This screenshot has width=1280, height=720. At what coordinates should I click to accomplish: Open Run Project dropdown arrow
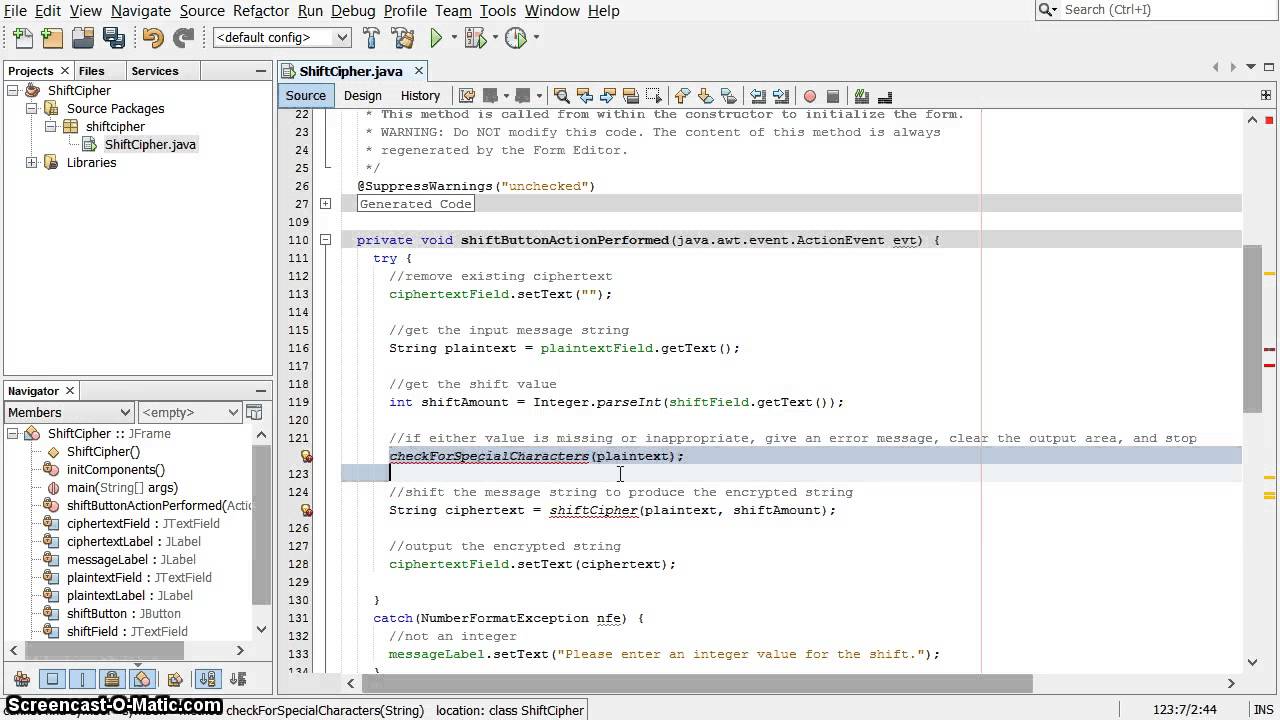pos(453,38)
